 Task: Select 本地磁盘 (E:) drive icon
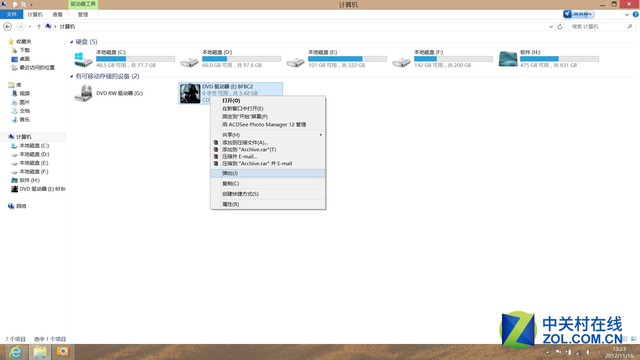coord(295,62)
